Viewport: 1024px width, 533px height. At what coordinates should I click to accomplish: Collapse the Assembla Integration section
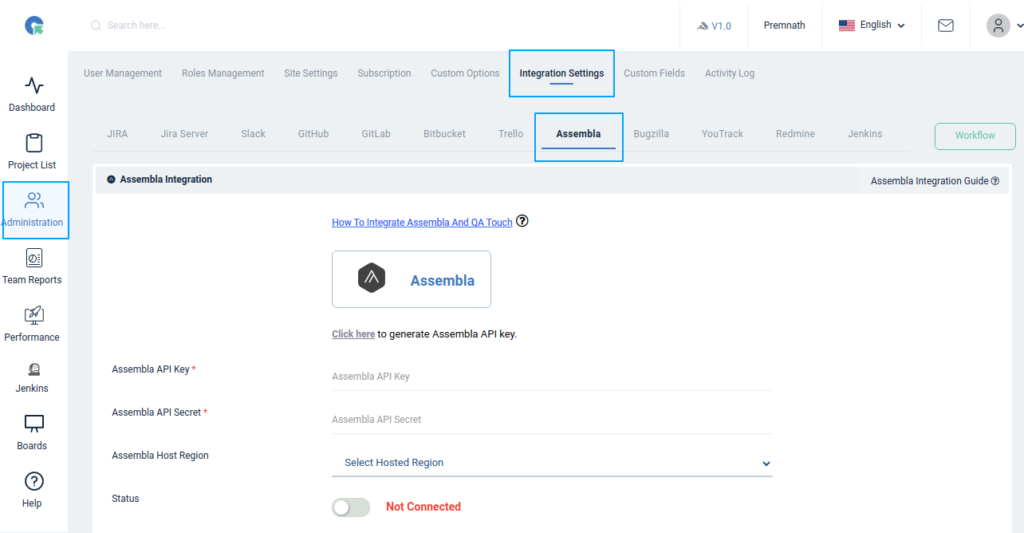coord(111,180)
